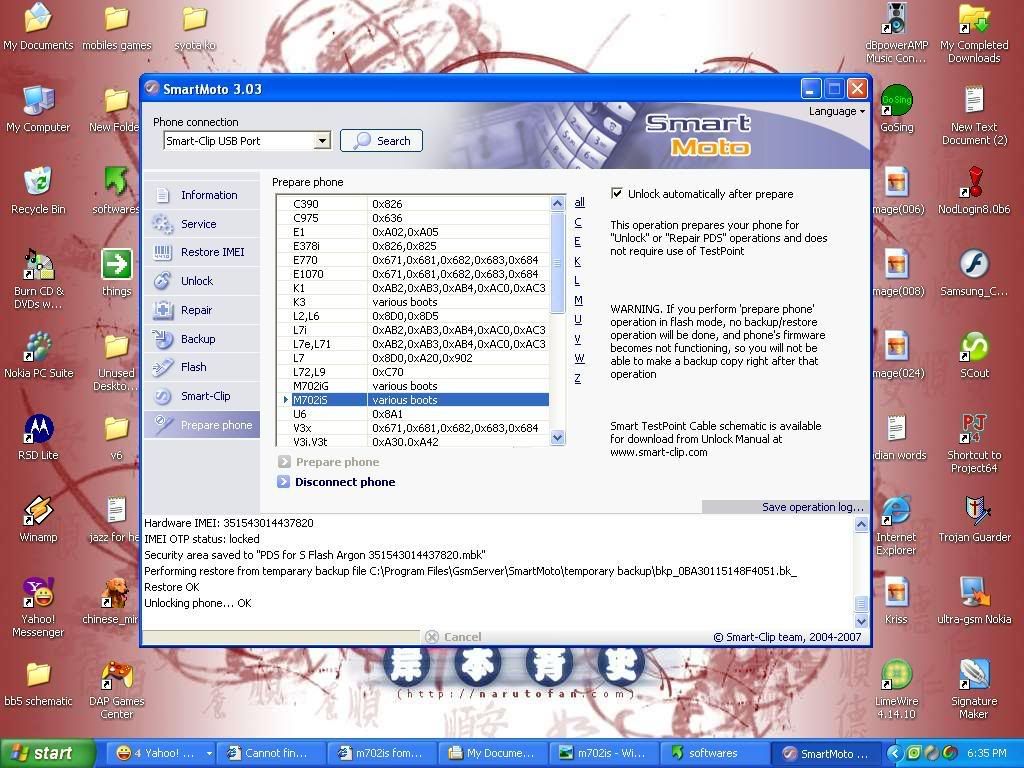This screenshot has height=768, width=1024.
Task: Click the Search button
Action: coord(381,140)
